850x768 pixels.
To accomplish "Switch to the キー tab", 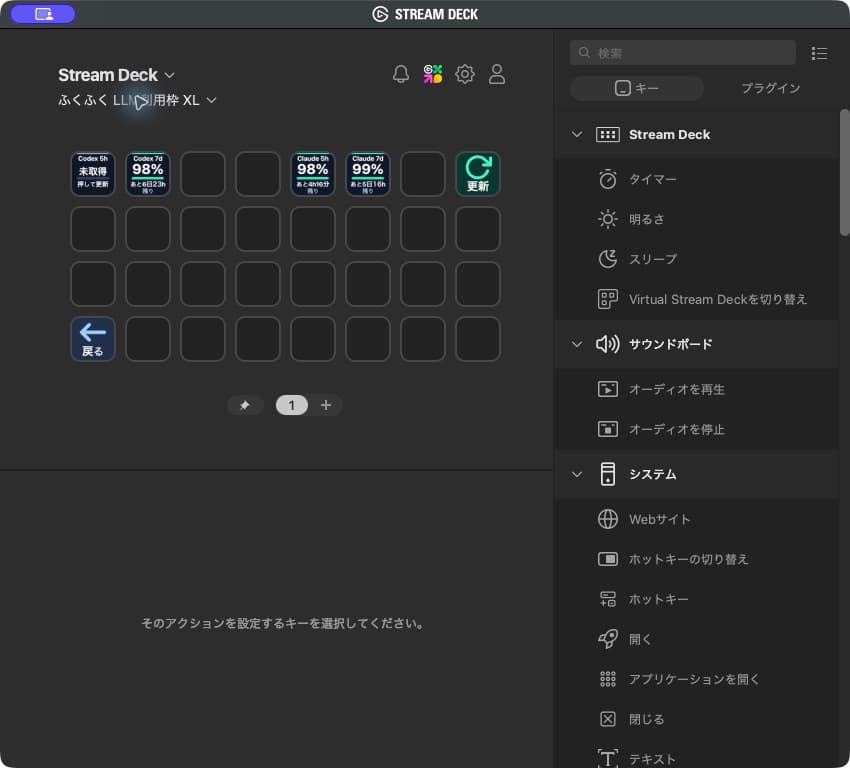I will 637,88.
